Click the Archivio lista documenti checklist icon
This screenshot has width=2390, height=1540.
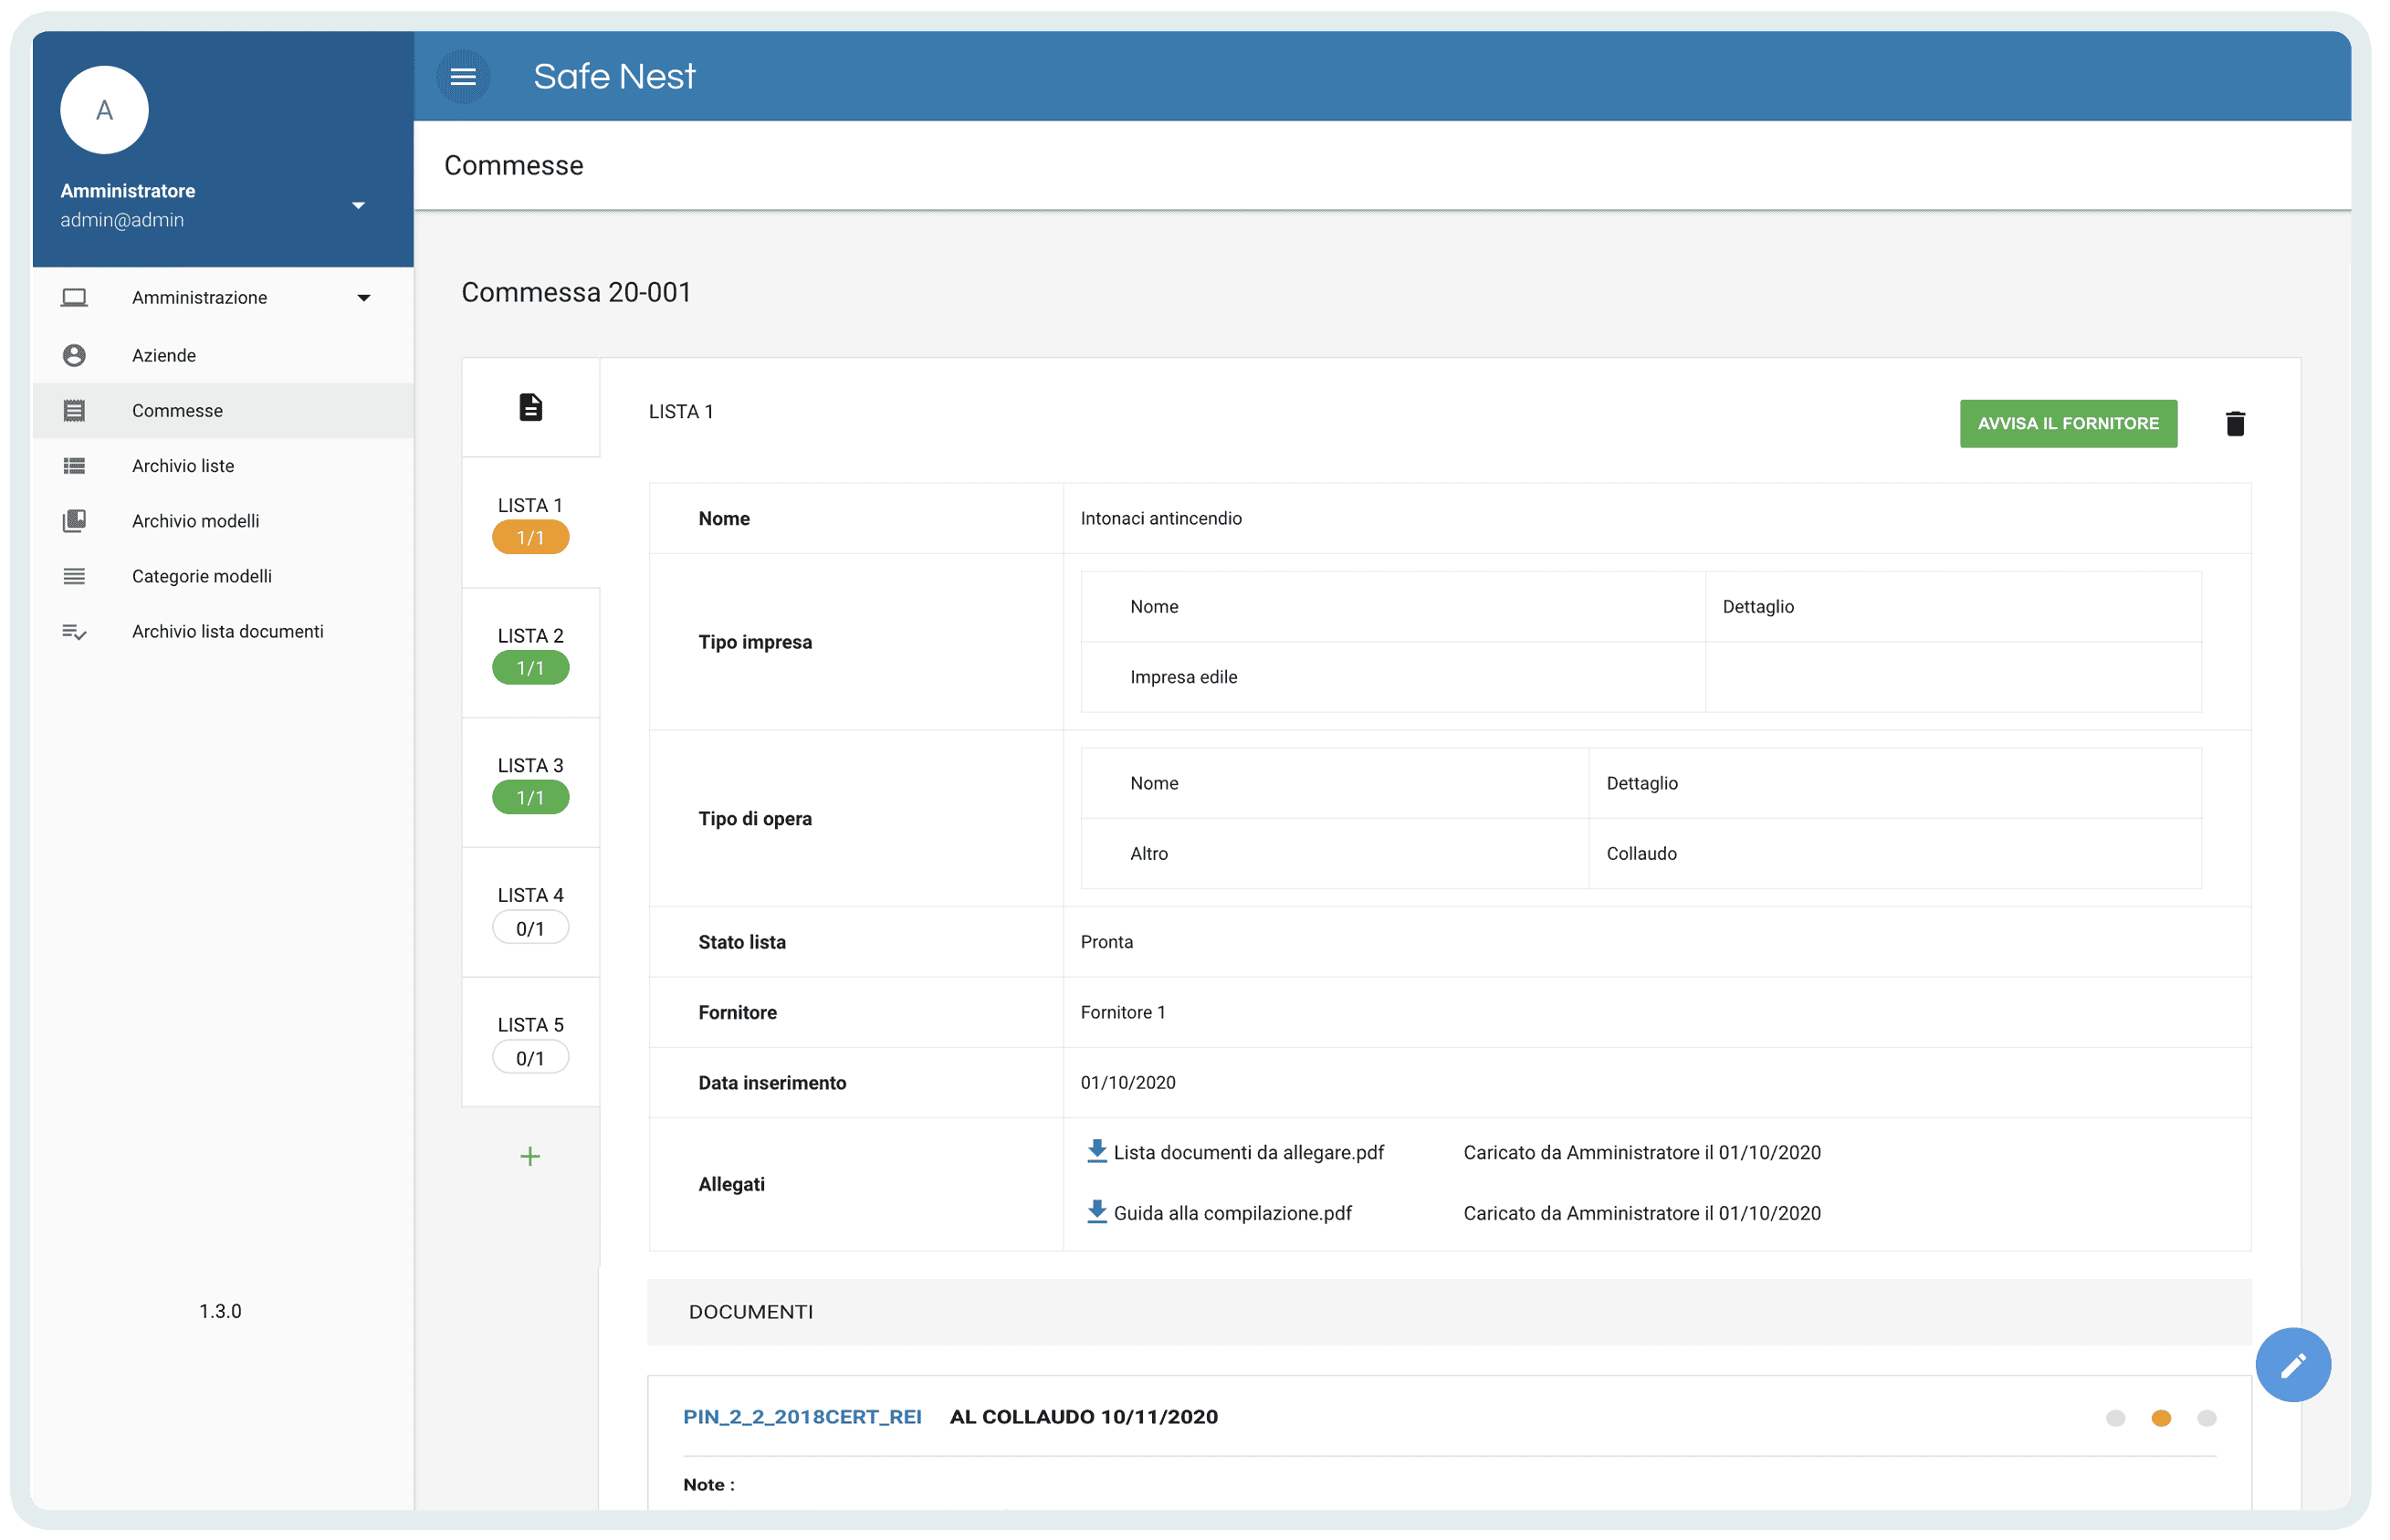pyautogui.click(x=74, y=632)
